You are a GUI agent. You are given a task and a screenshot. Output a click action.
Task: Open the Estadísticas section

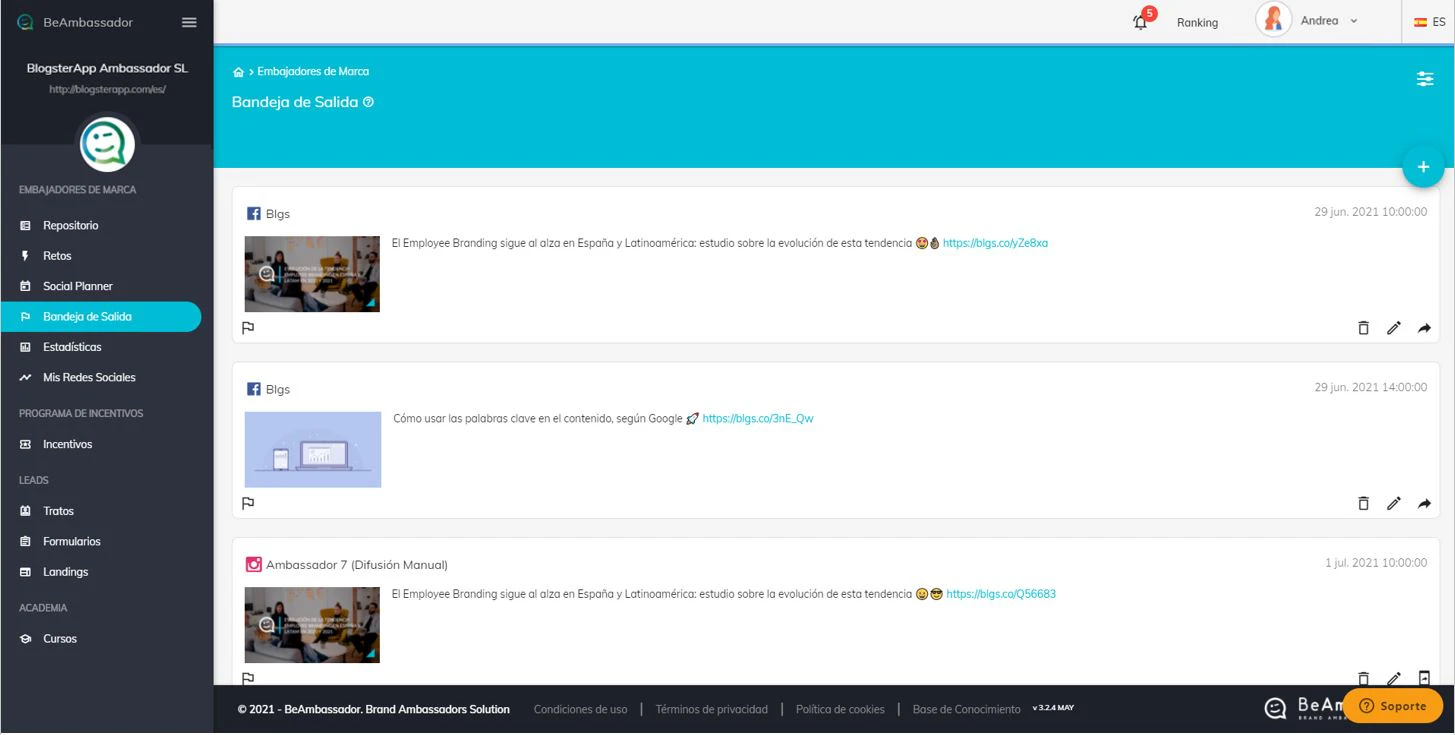pos(74,346)
